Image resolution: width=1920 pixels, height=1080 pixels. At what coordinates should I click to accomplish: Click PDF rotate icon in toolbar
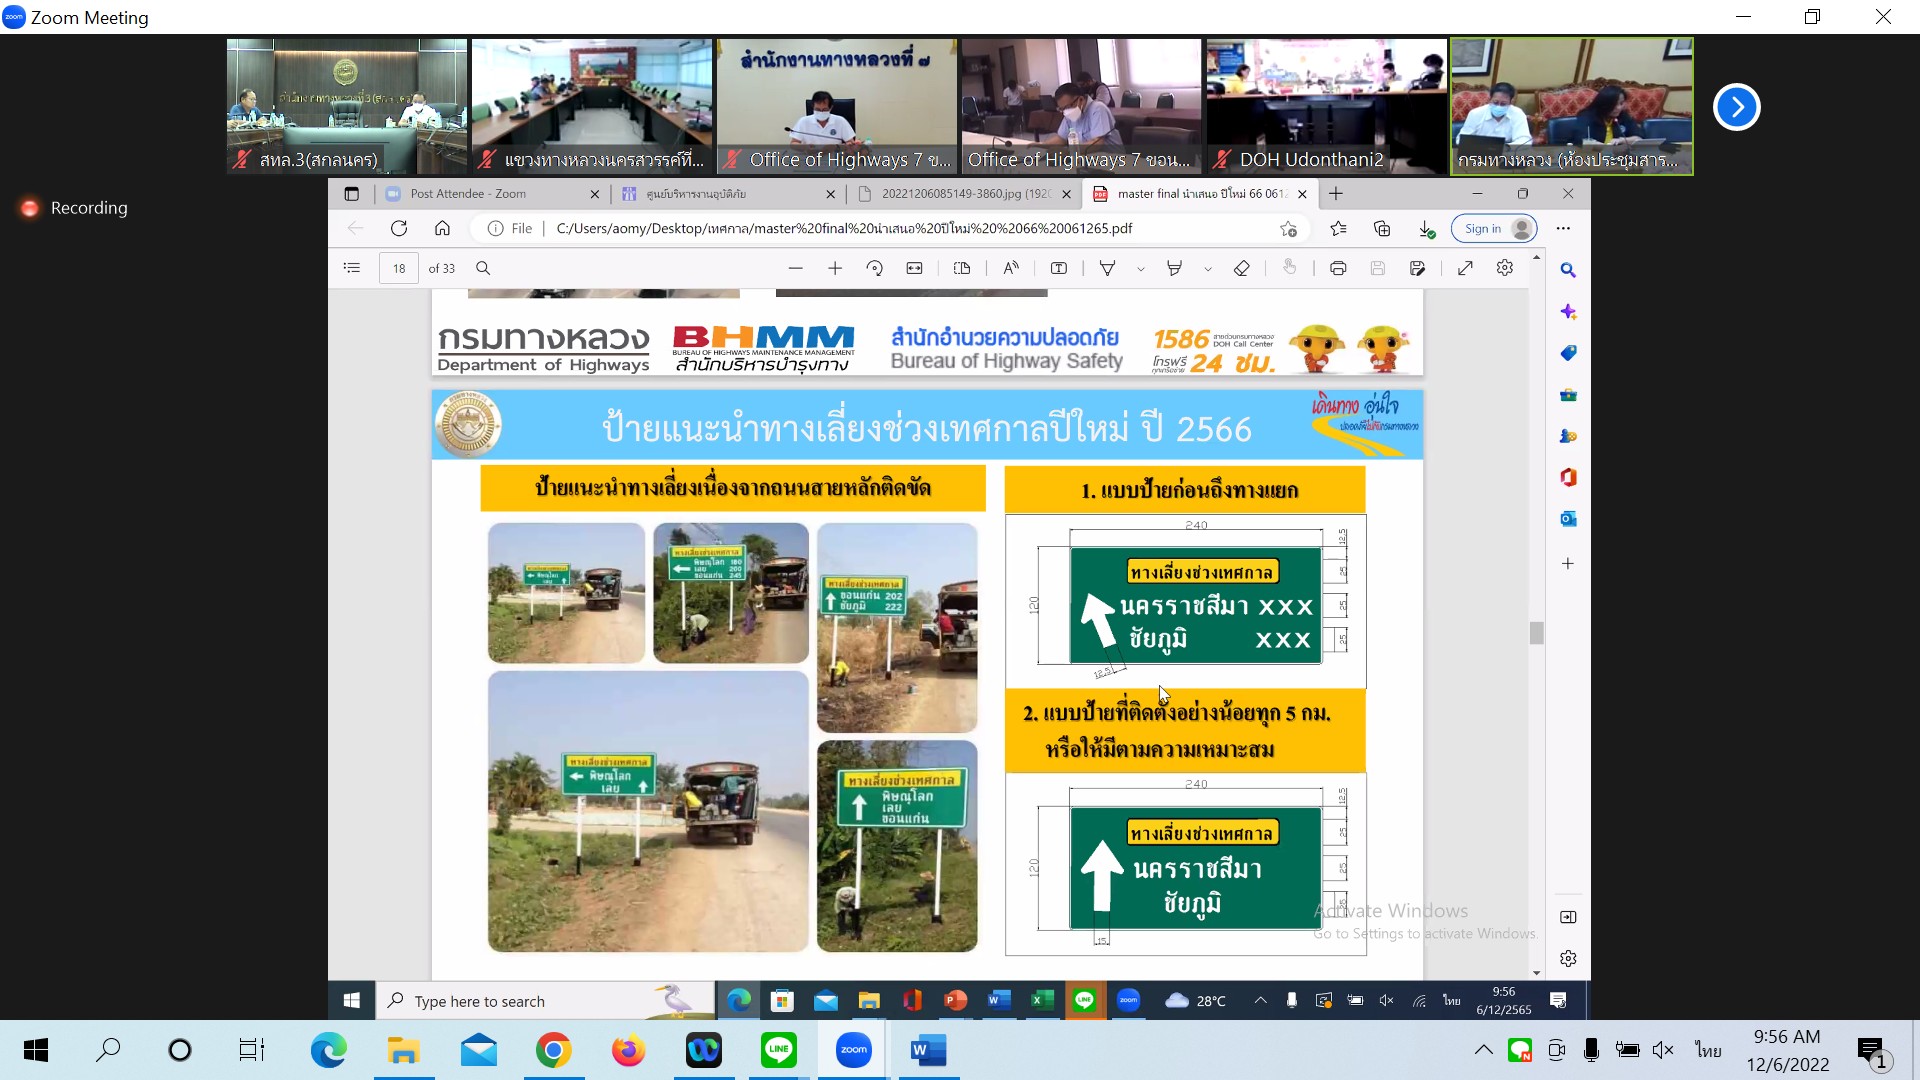pos(875,268)
